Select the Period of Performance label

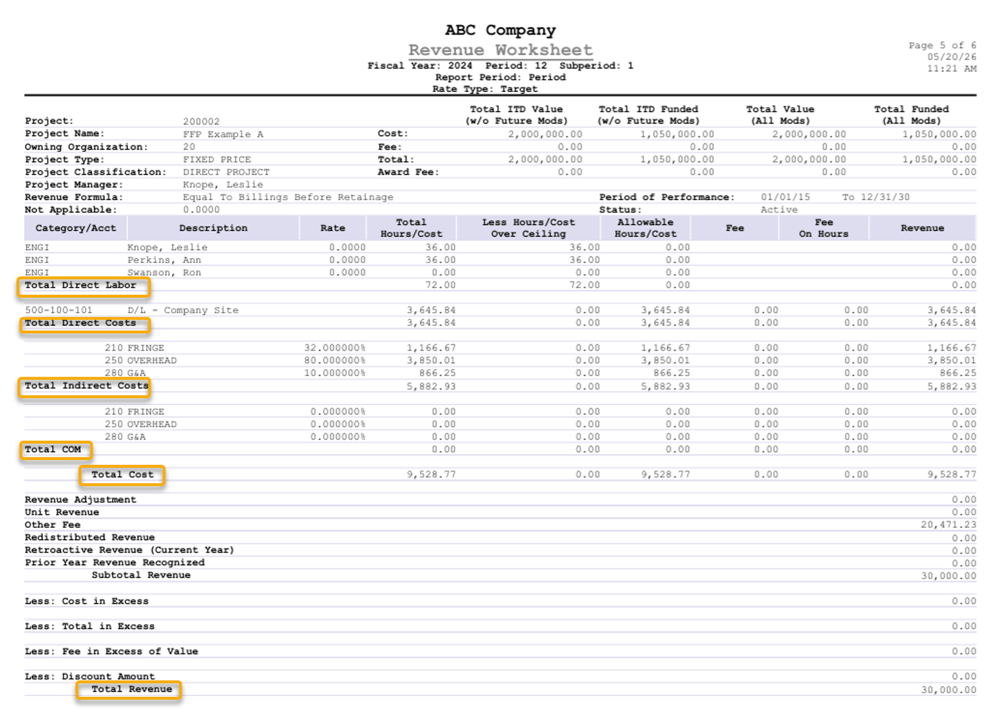pos(666,197)
